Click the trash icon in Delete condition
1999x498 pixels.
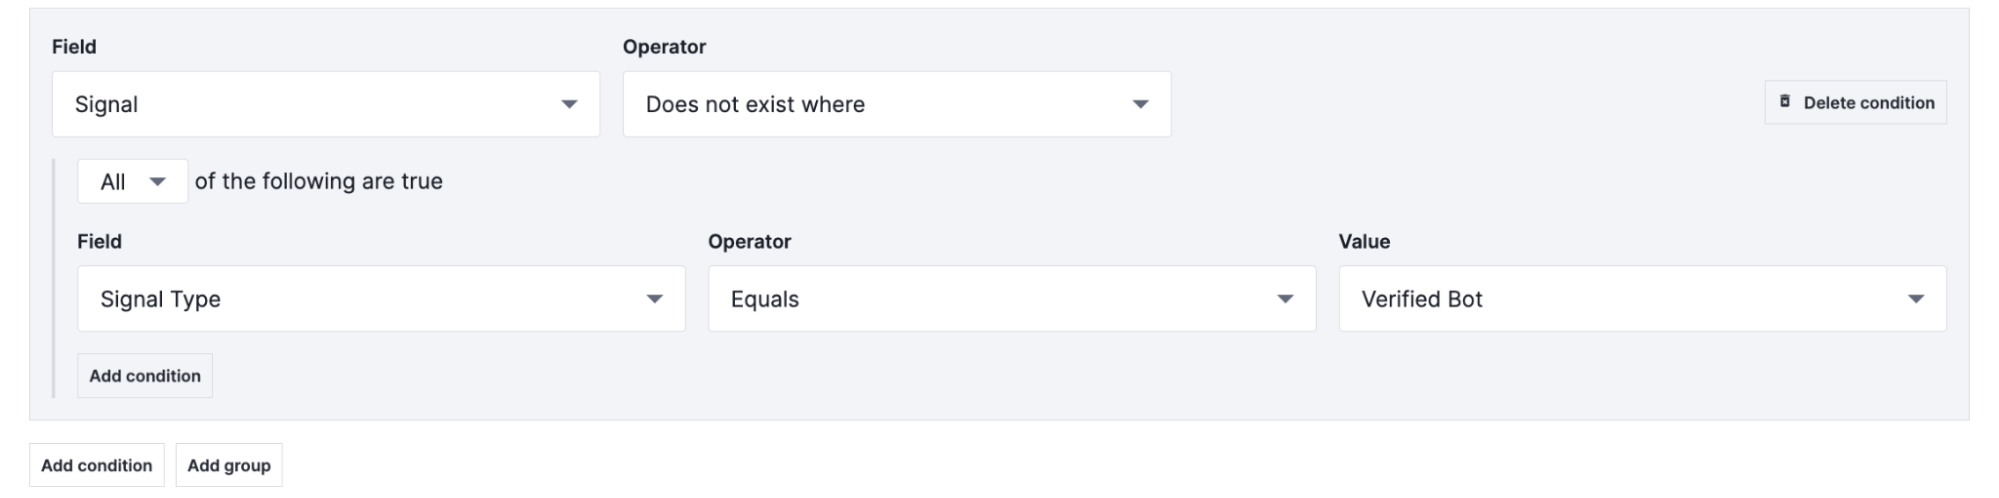point(1785,102)
